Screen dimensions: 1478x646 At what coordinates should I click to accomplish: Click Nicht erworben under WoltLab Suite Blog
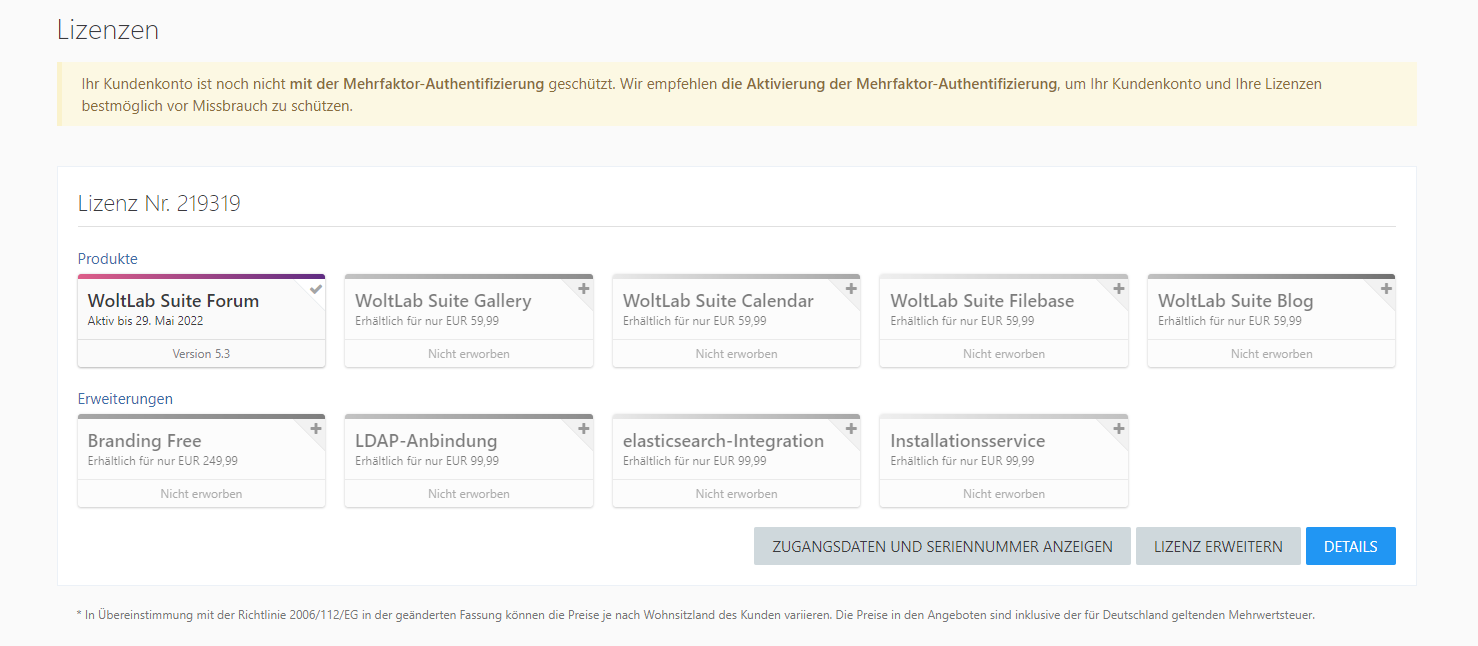coord(1271,354)
